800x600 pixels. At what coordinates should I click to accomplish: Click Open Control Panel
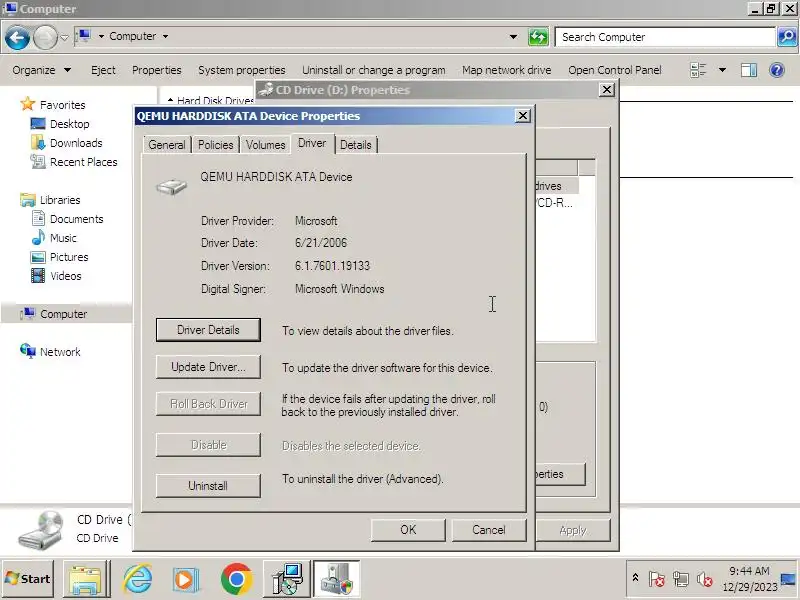tap(615, 70)
